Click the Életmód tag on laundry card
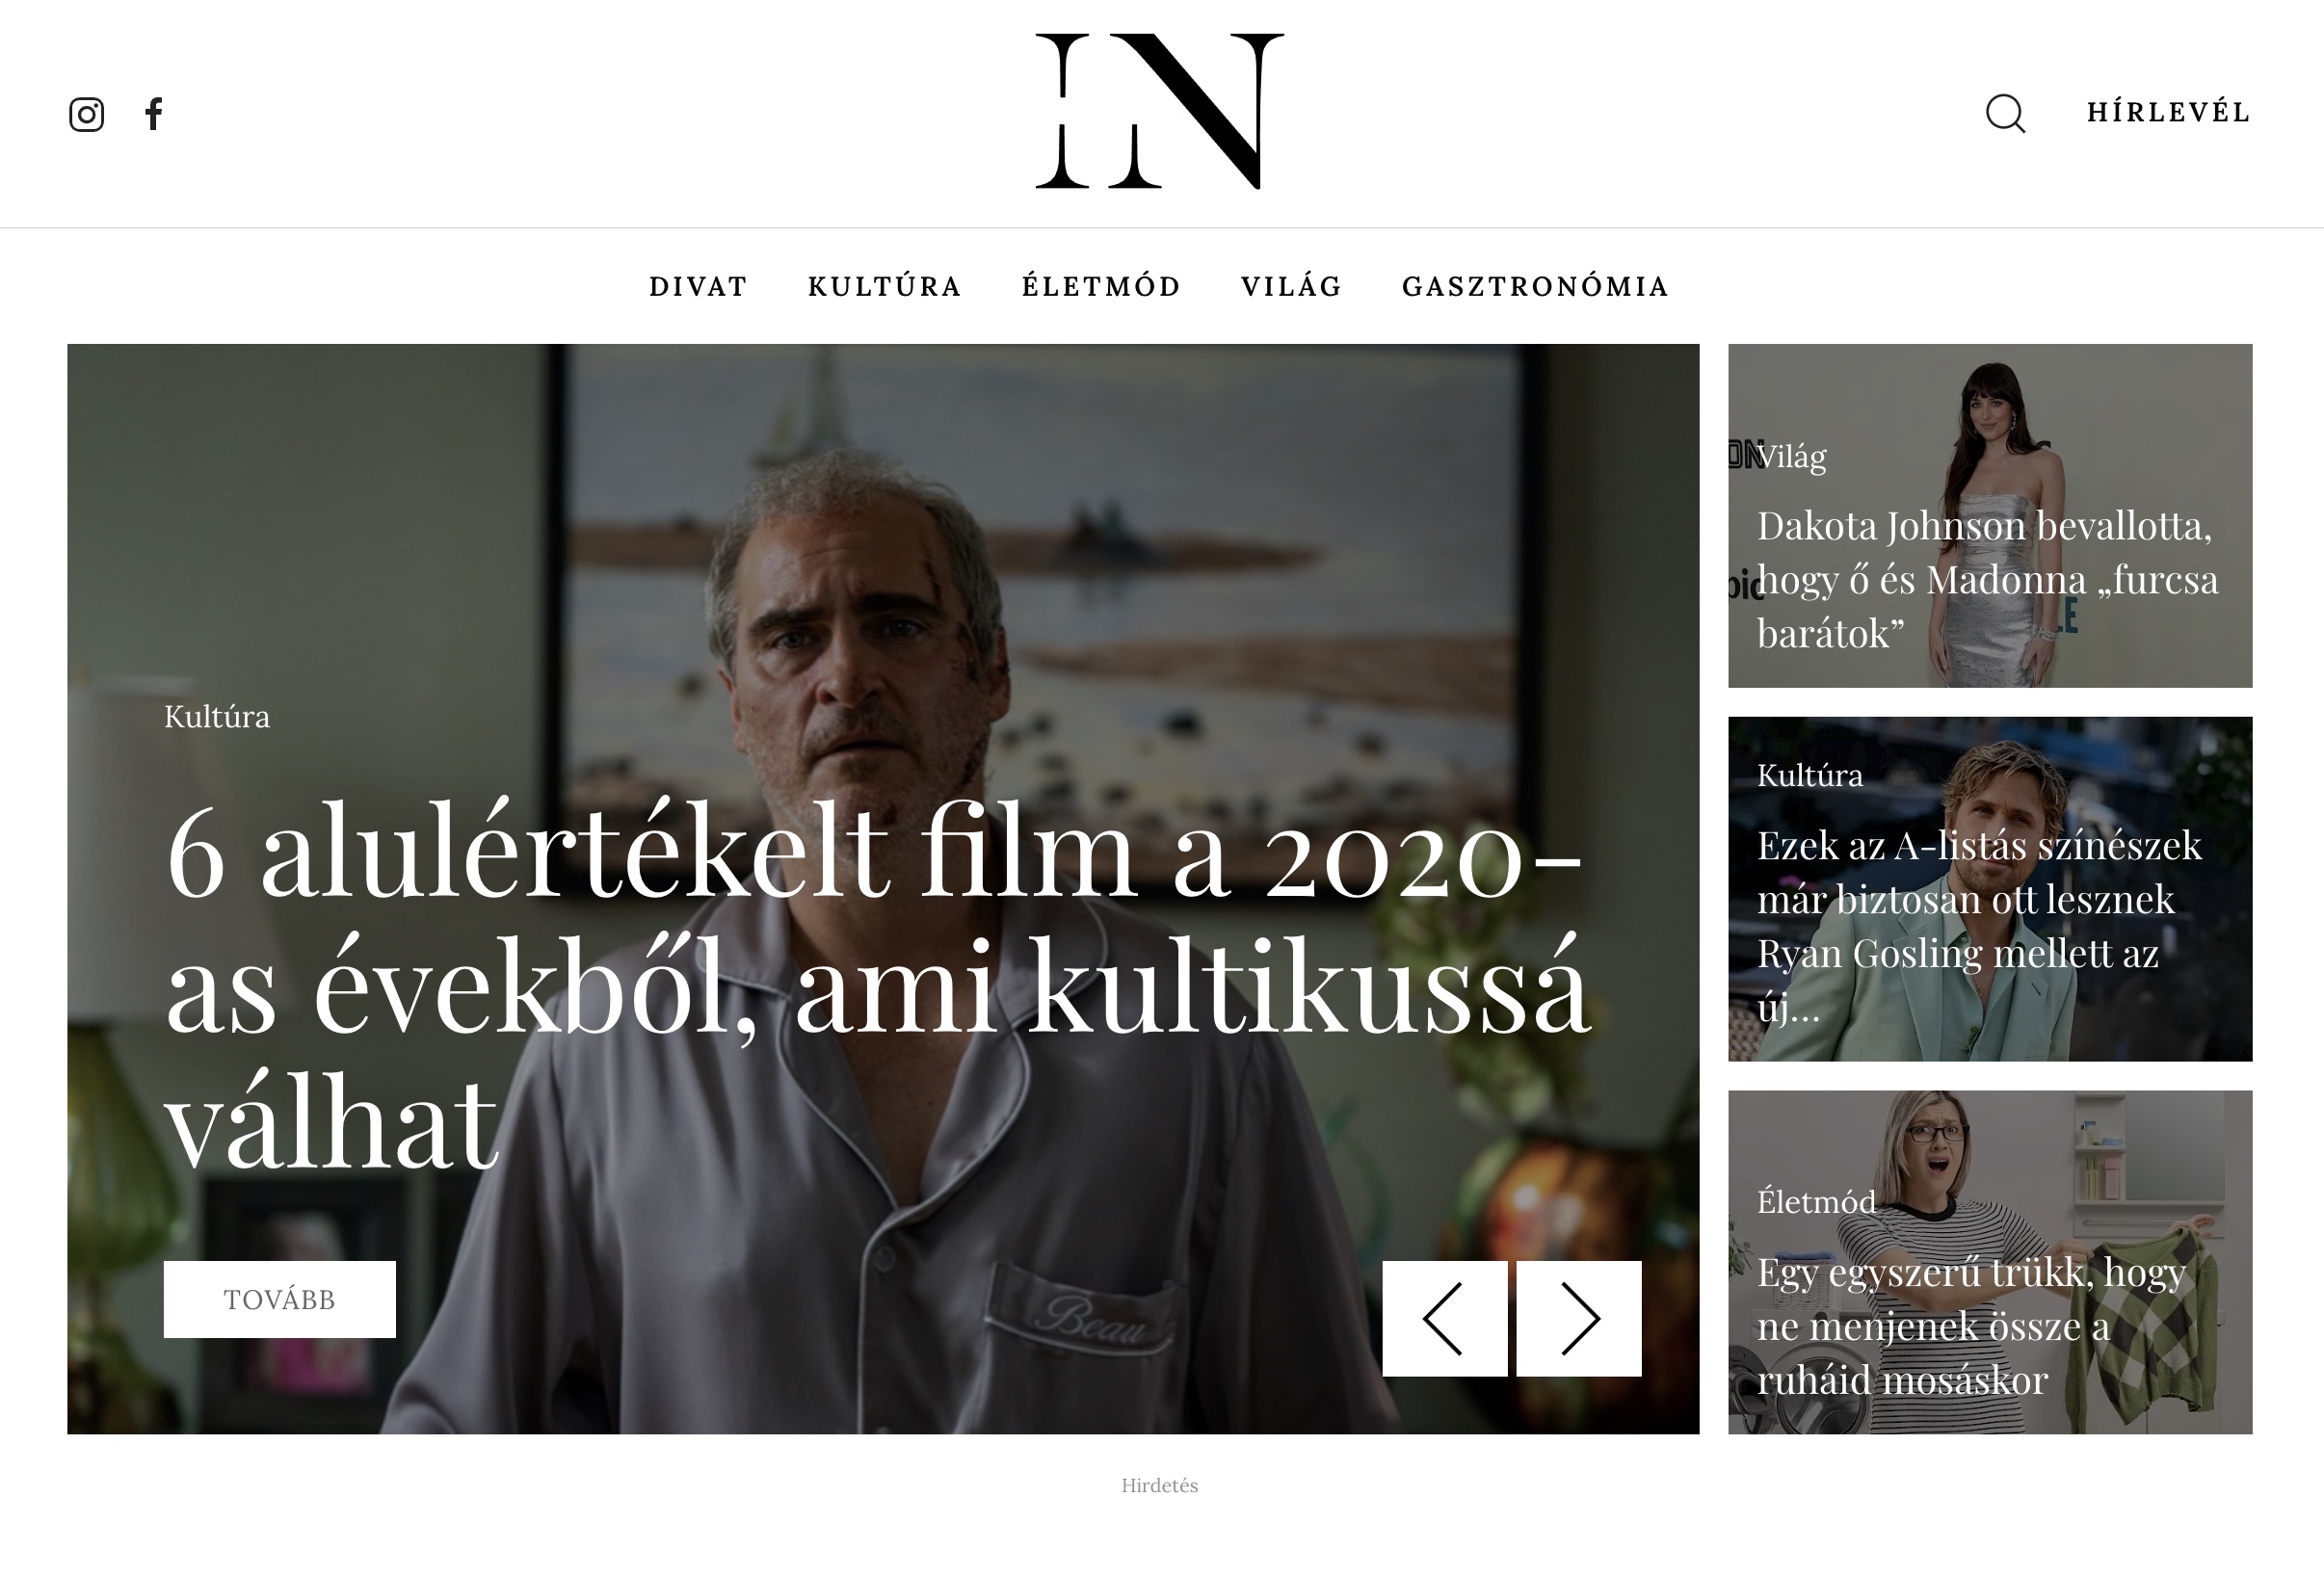 (1816, 1201)
